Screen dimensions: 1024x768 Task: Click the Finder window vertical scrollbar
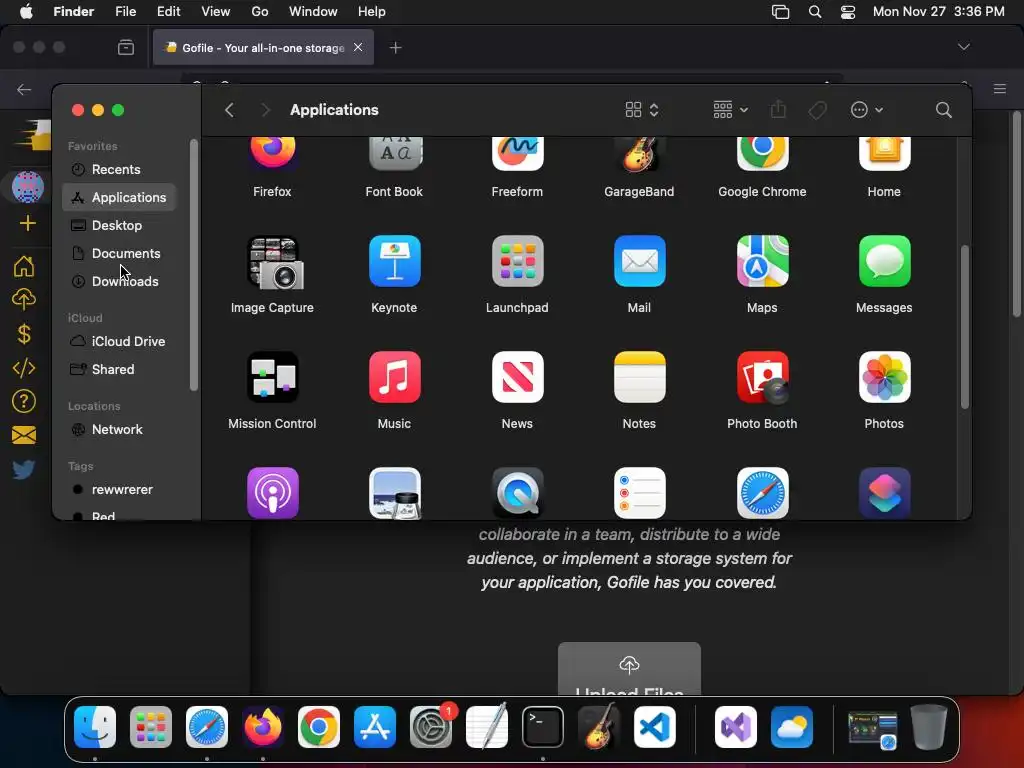coord(965,327)
